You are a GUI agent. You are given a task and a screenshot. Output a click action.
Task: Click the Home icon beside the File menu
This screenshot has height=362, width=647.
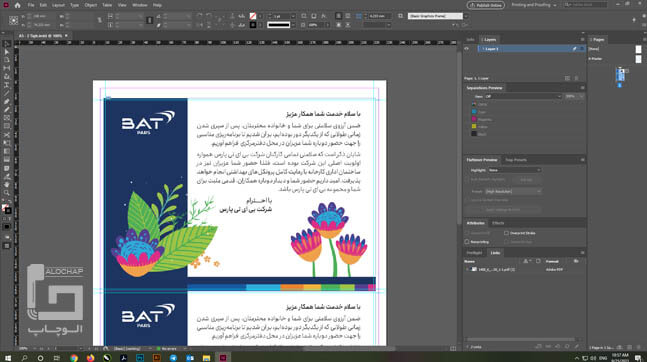coord(17,5)
